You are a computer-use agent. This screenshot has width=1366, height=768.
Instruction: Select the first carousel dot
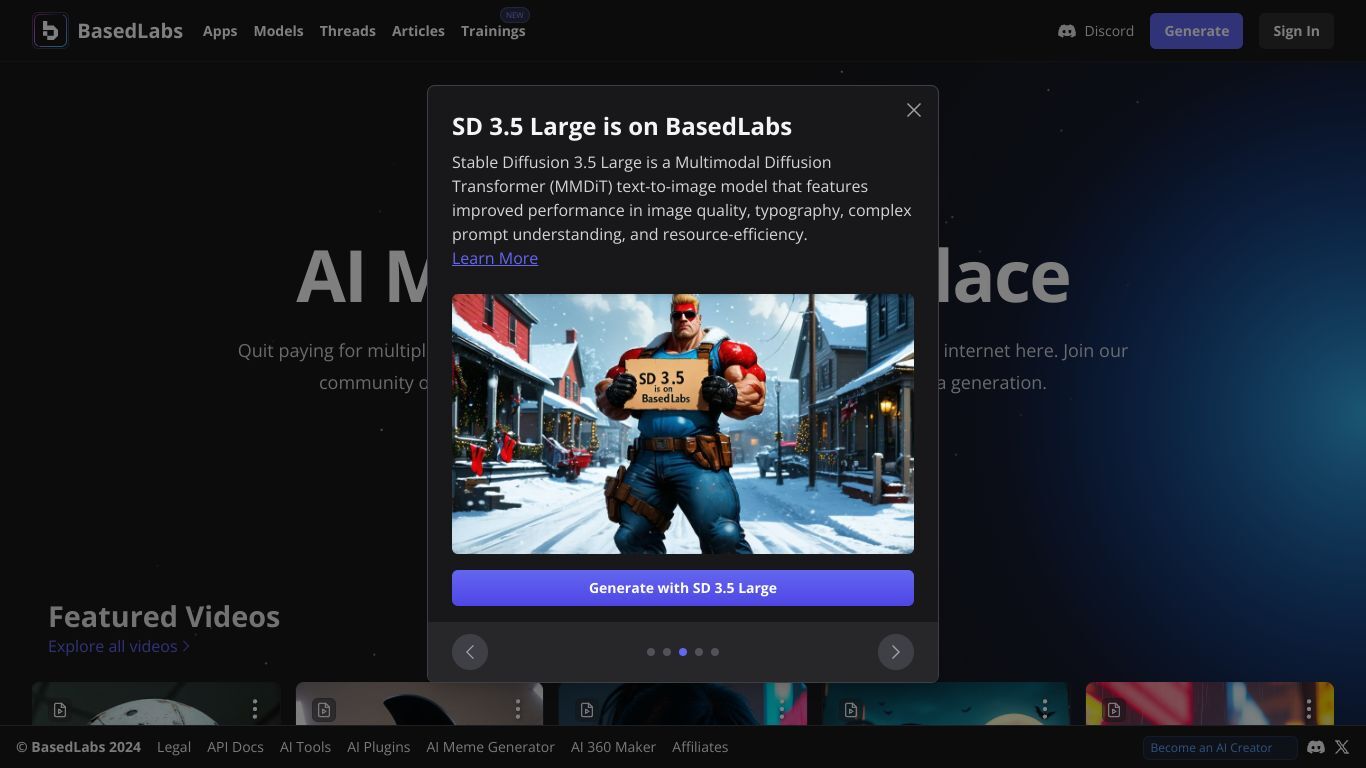pyautogui.click(x=651, y=652)
